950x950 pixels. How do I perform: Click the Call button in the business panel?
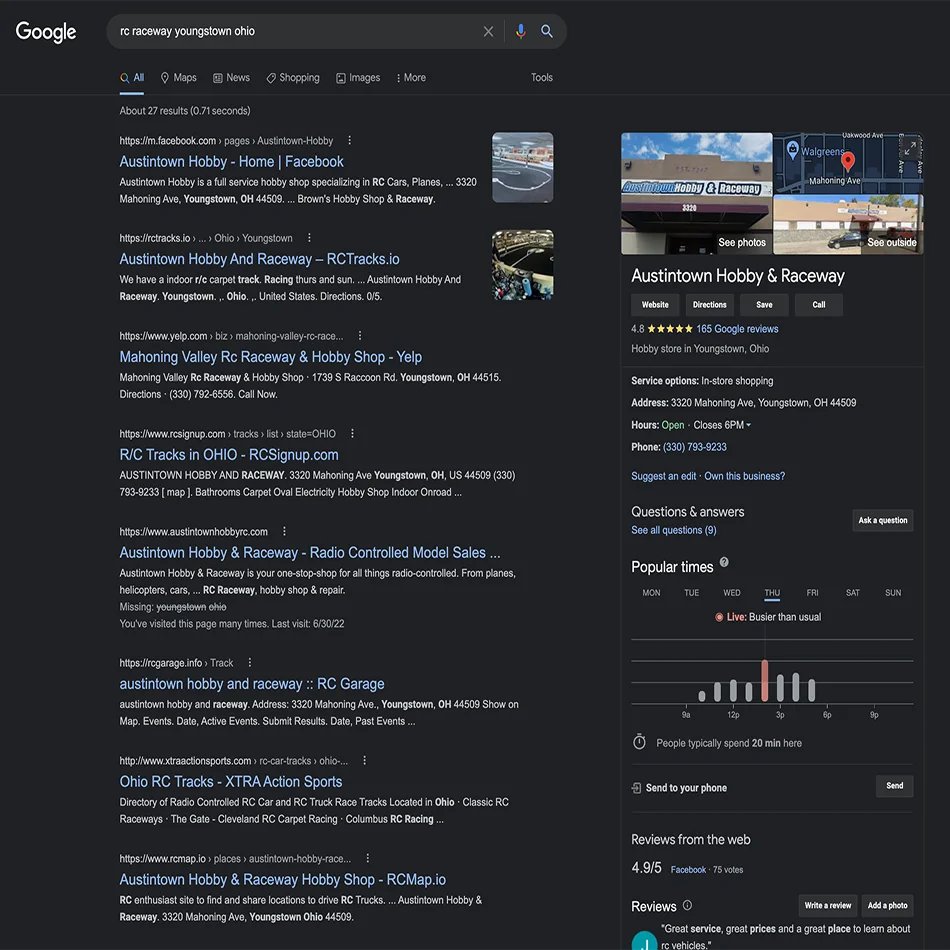tap(819, 305)
